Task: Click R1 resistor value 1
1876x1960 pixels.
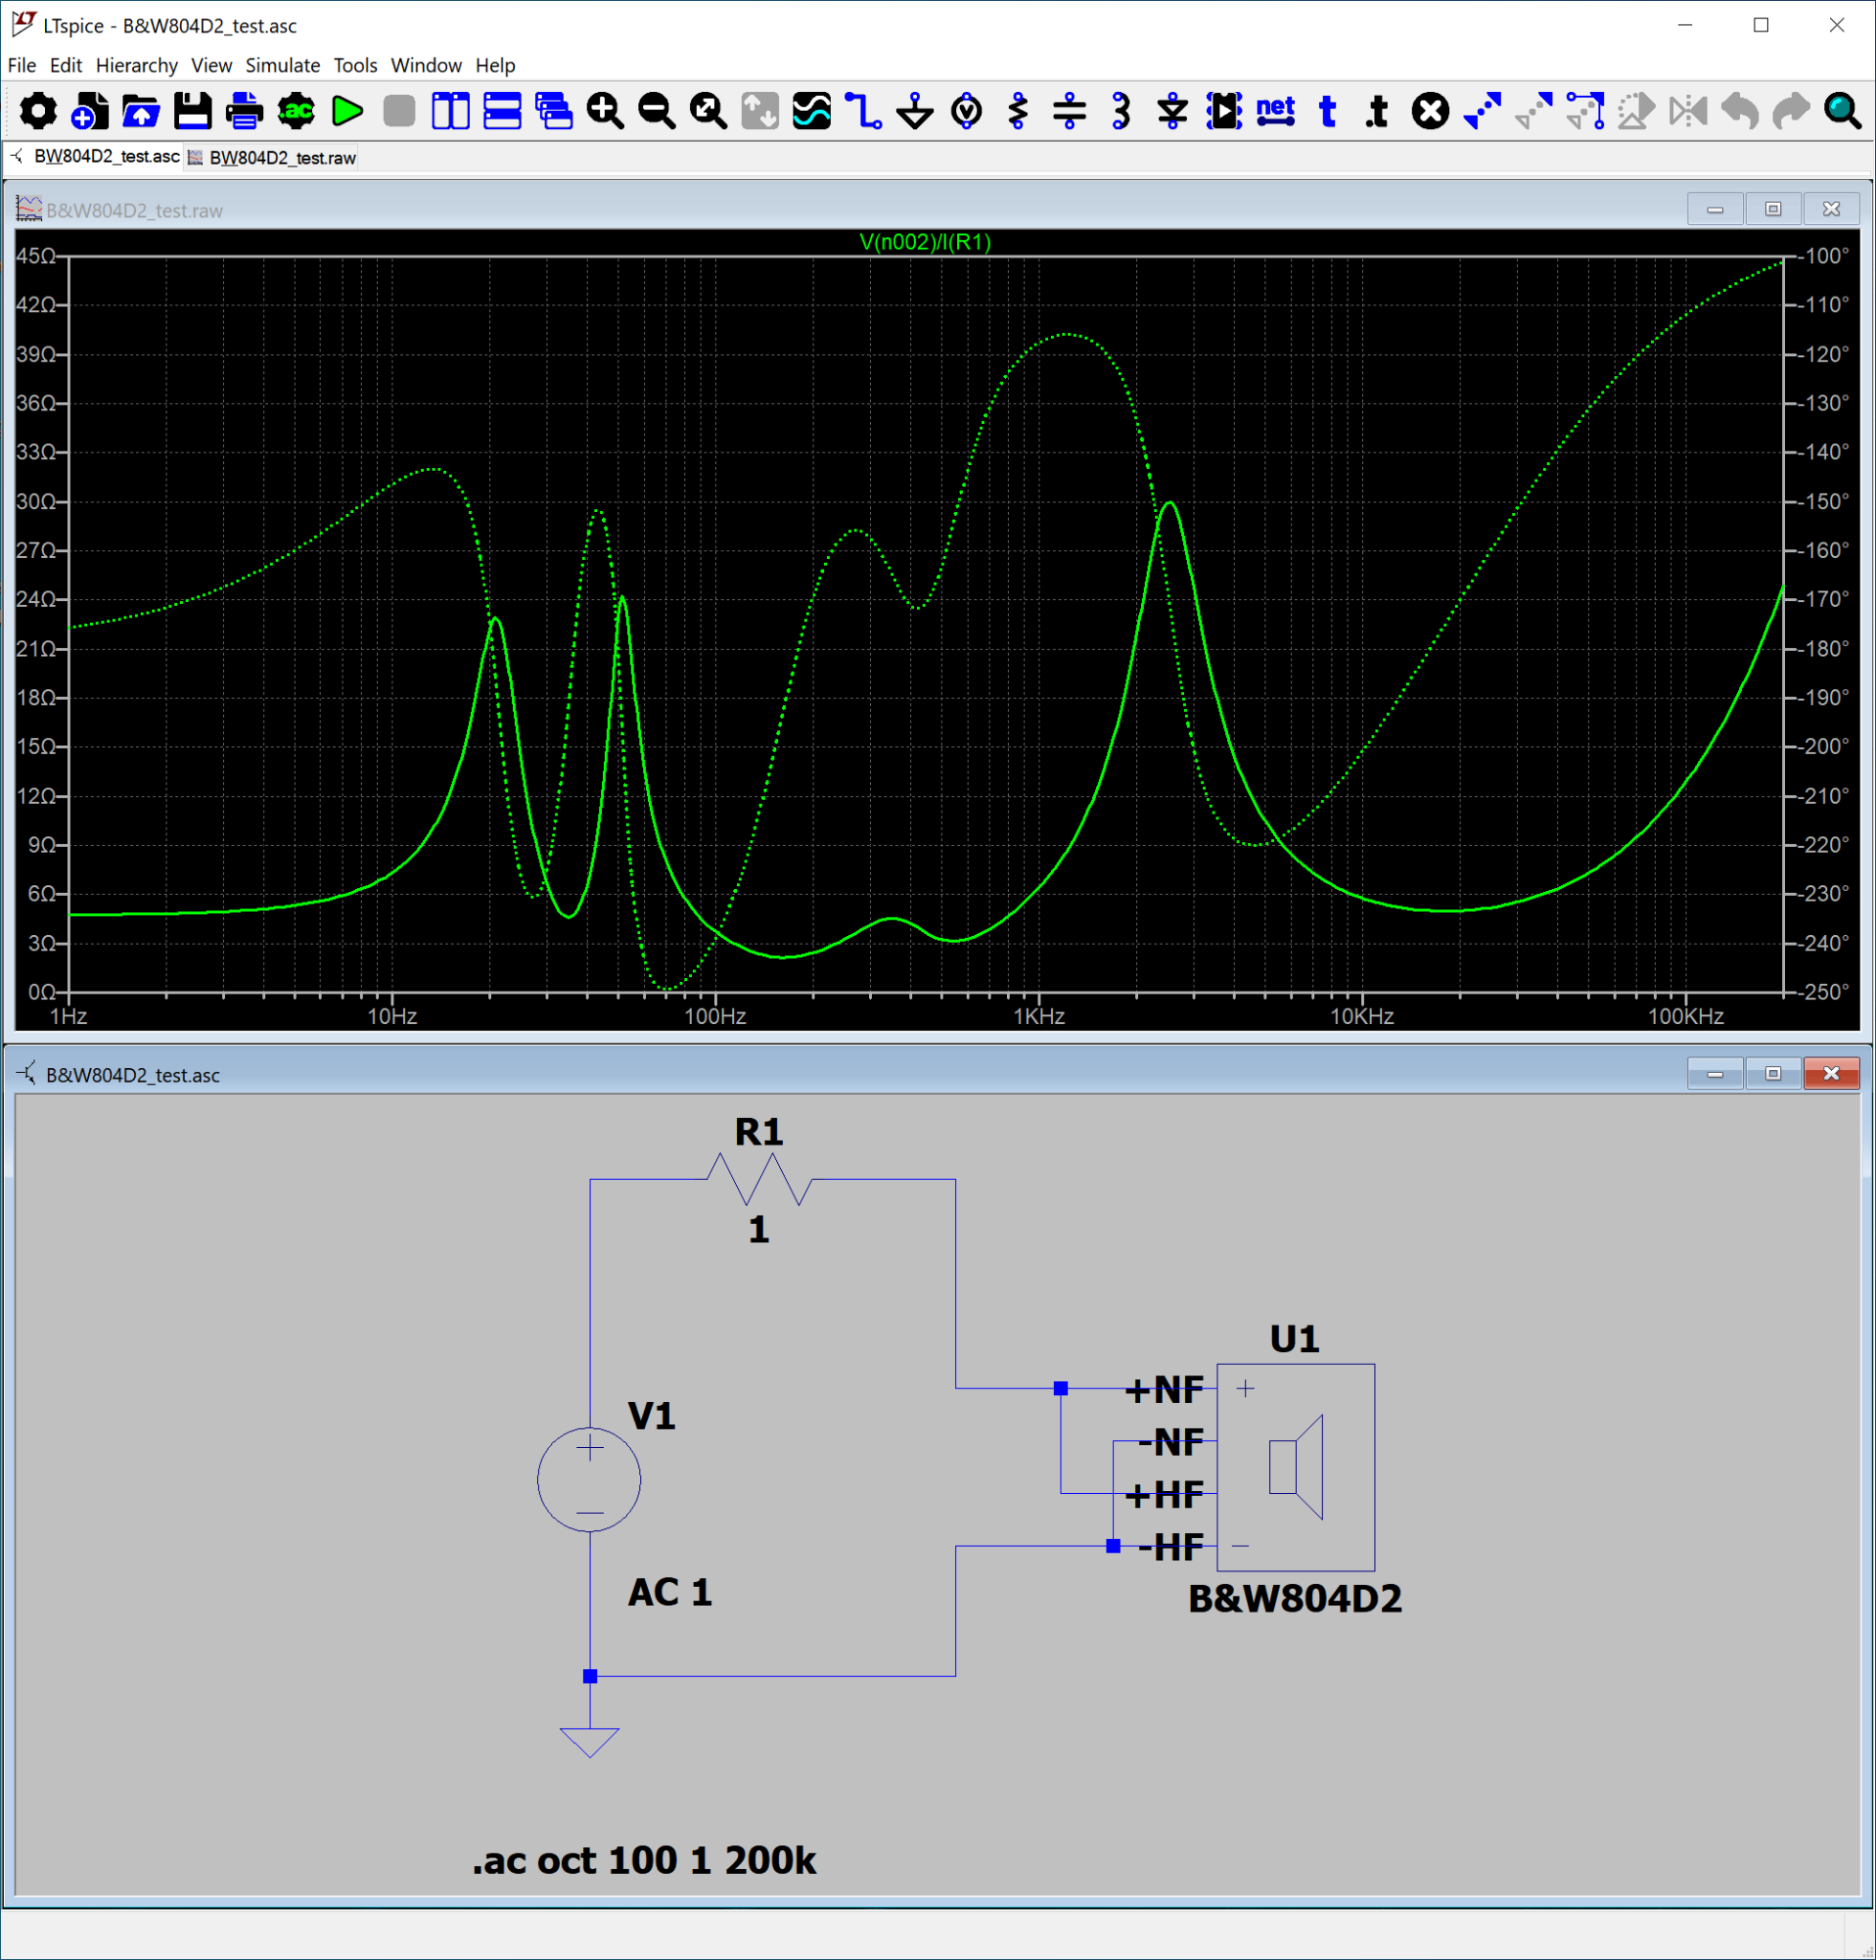Action: pos(759,1229)
